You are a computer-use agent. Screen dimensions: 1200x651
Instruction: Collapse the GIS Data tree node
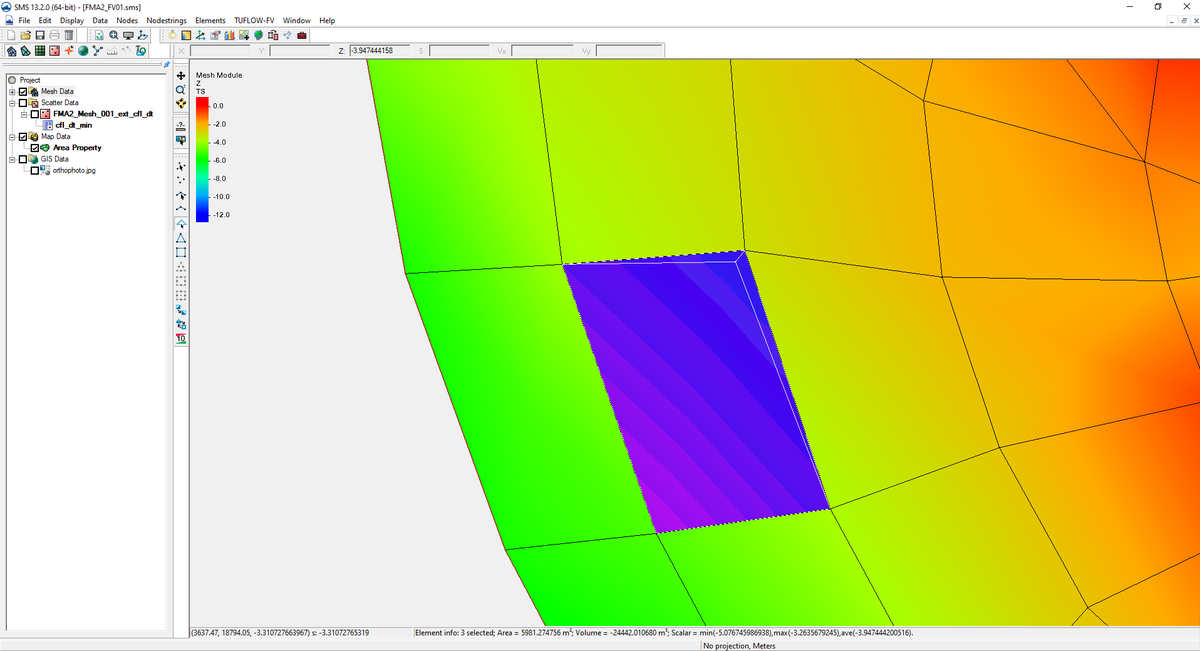12,159
